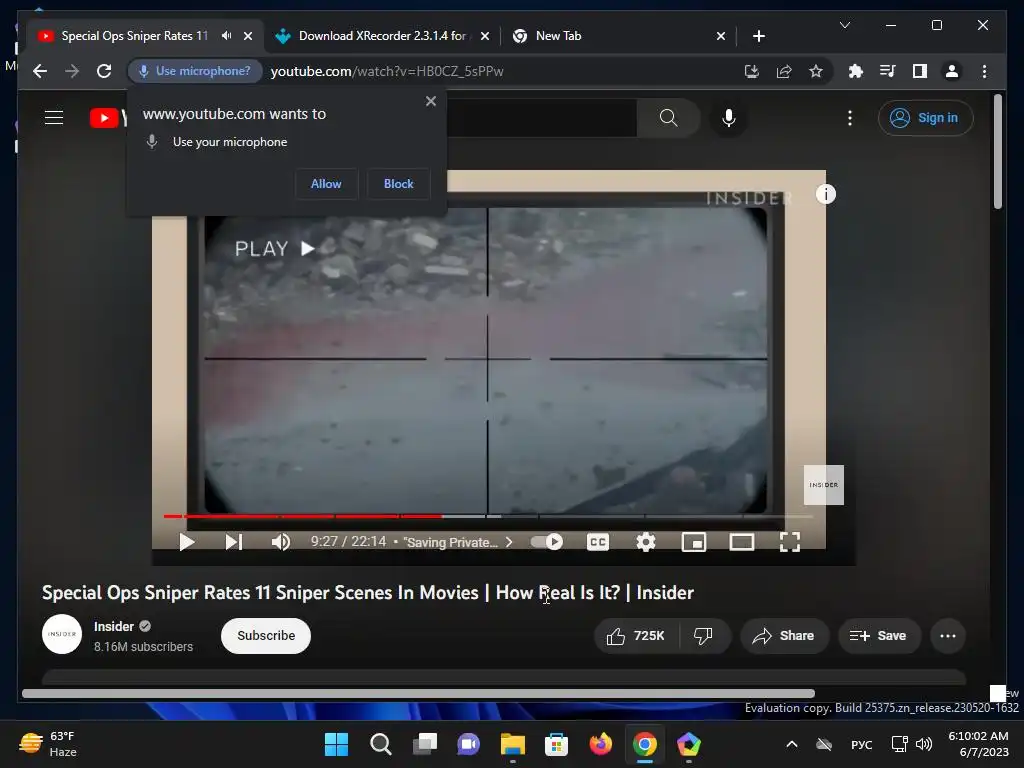The image size is (1024, 768).
Task: Dislike the video
Action: pos(704,635)
